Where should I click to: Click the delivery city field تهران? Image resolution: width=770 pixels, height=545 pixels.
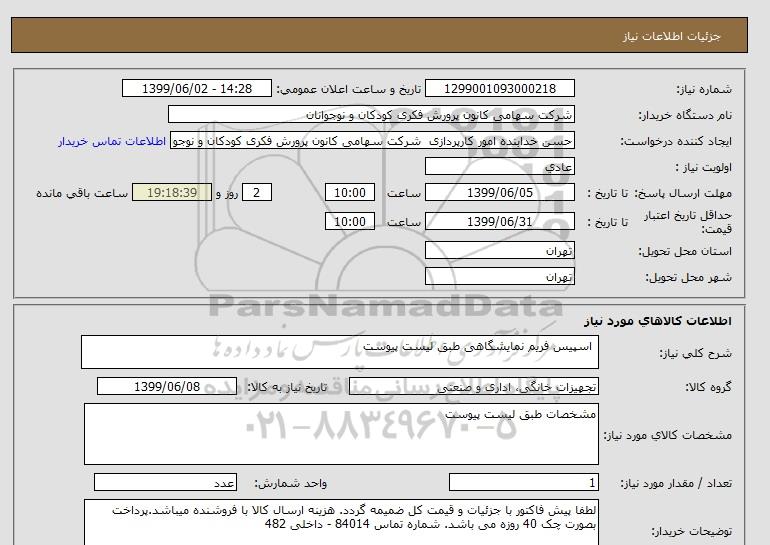tap(499, 276)
